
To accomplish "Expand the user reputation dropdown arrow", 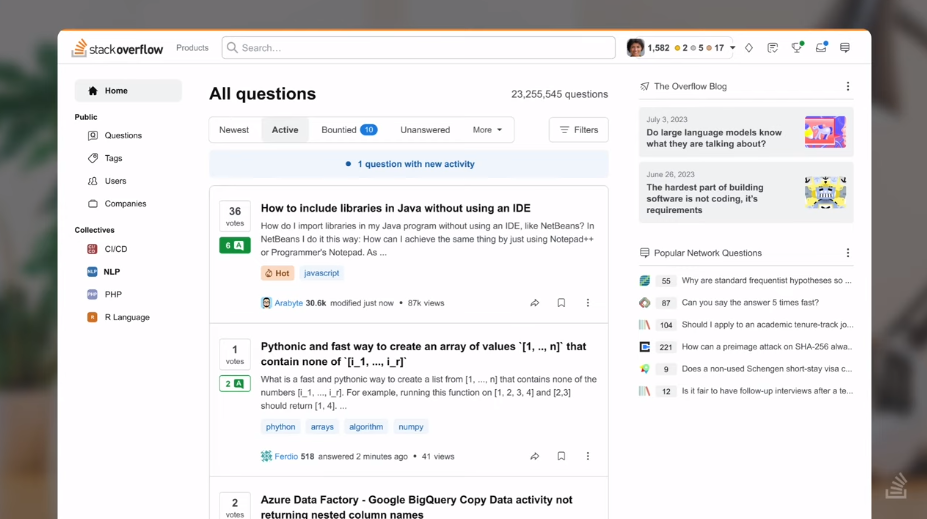I will (732, 48).
